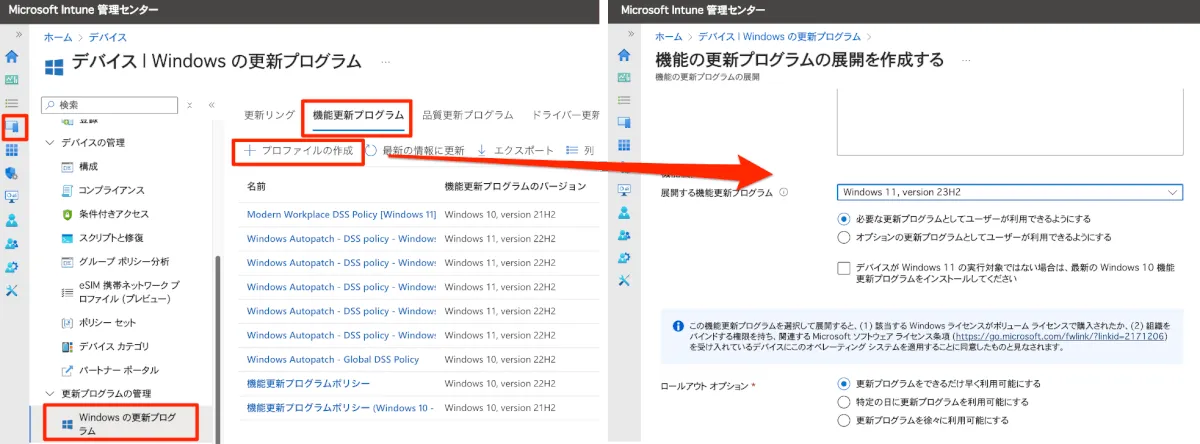Image resolution: width=1200 pixels, height=444 pixels.
Task: Select オプションの更新プログラム radio option
Action: [844, 237]
